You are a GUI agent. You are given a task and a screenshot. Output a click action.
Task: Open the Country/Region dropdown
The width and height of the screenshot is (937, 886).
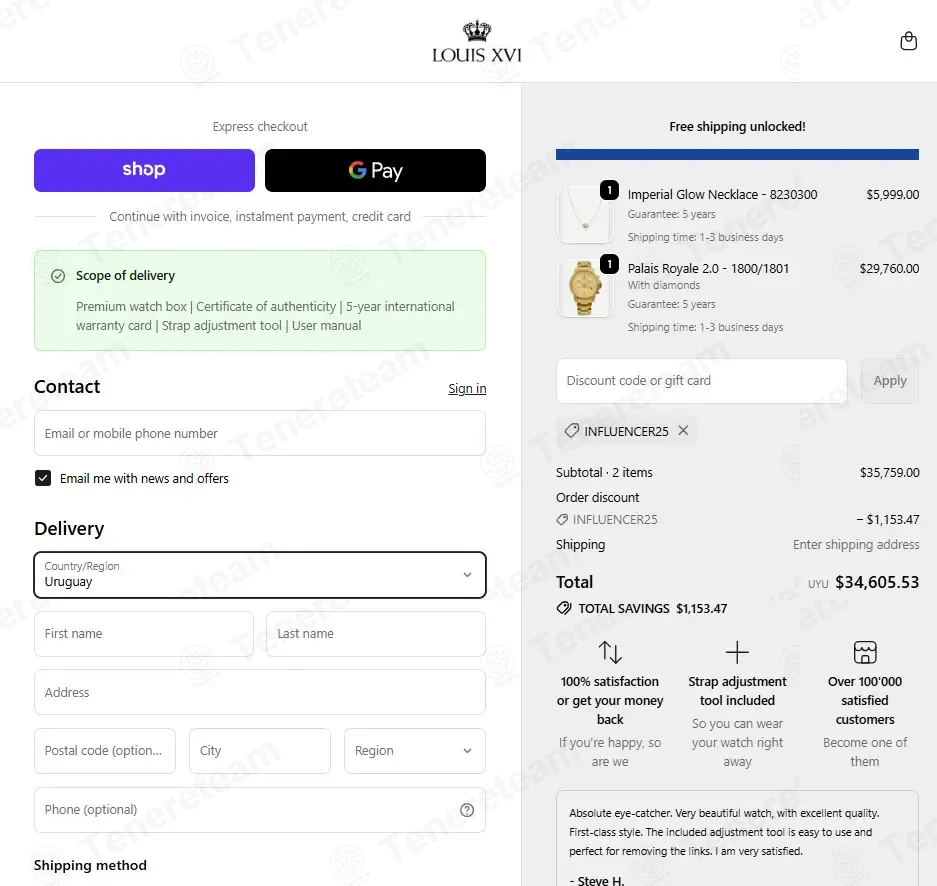(260, 575)
